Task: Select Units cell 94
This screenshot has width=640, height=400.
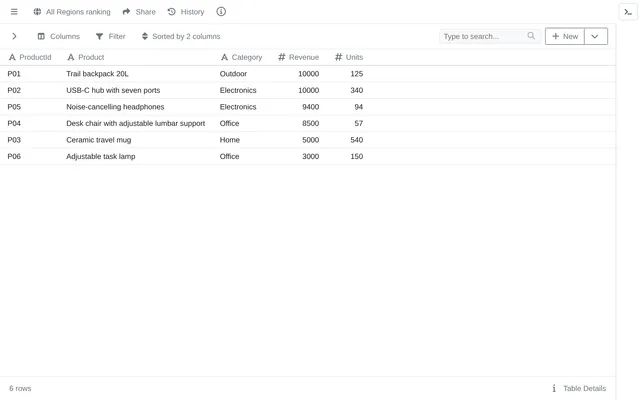Action: click(358, 107)
